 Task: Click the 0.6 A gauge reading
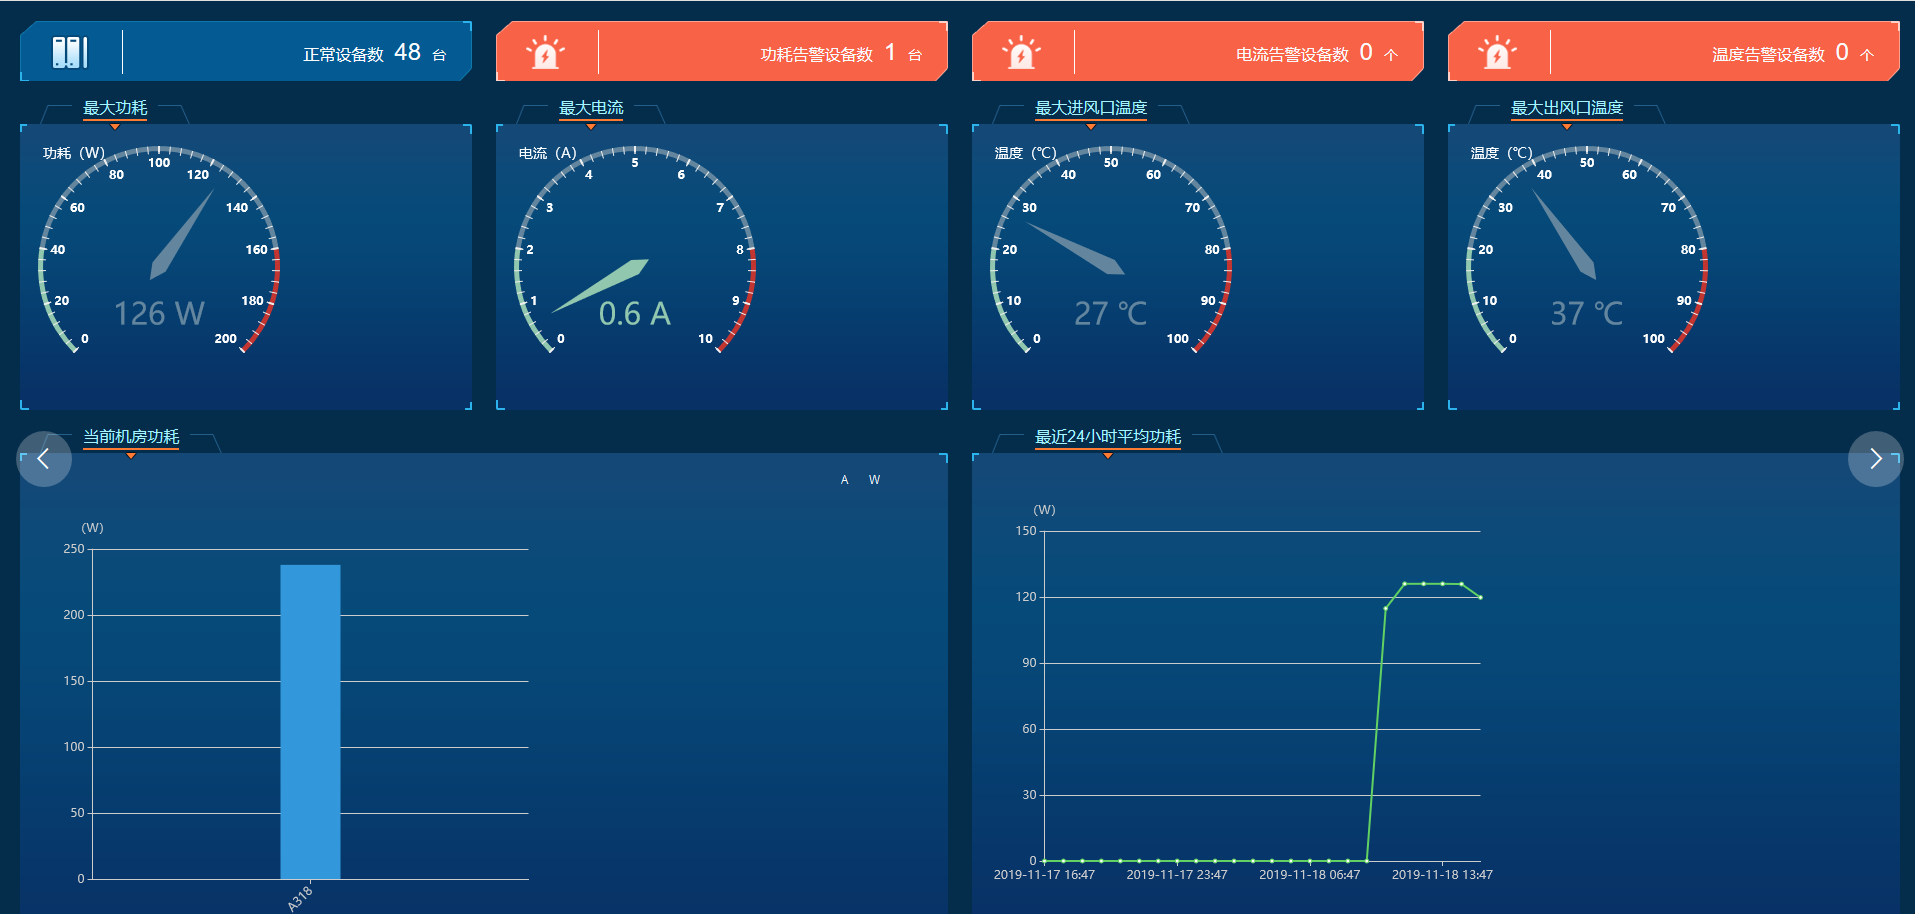635,314
